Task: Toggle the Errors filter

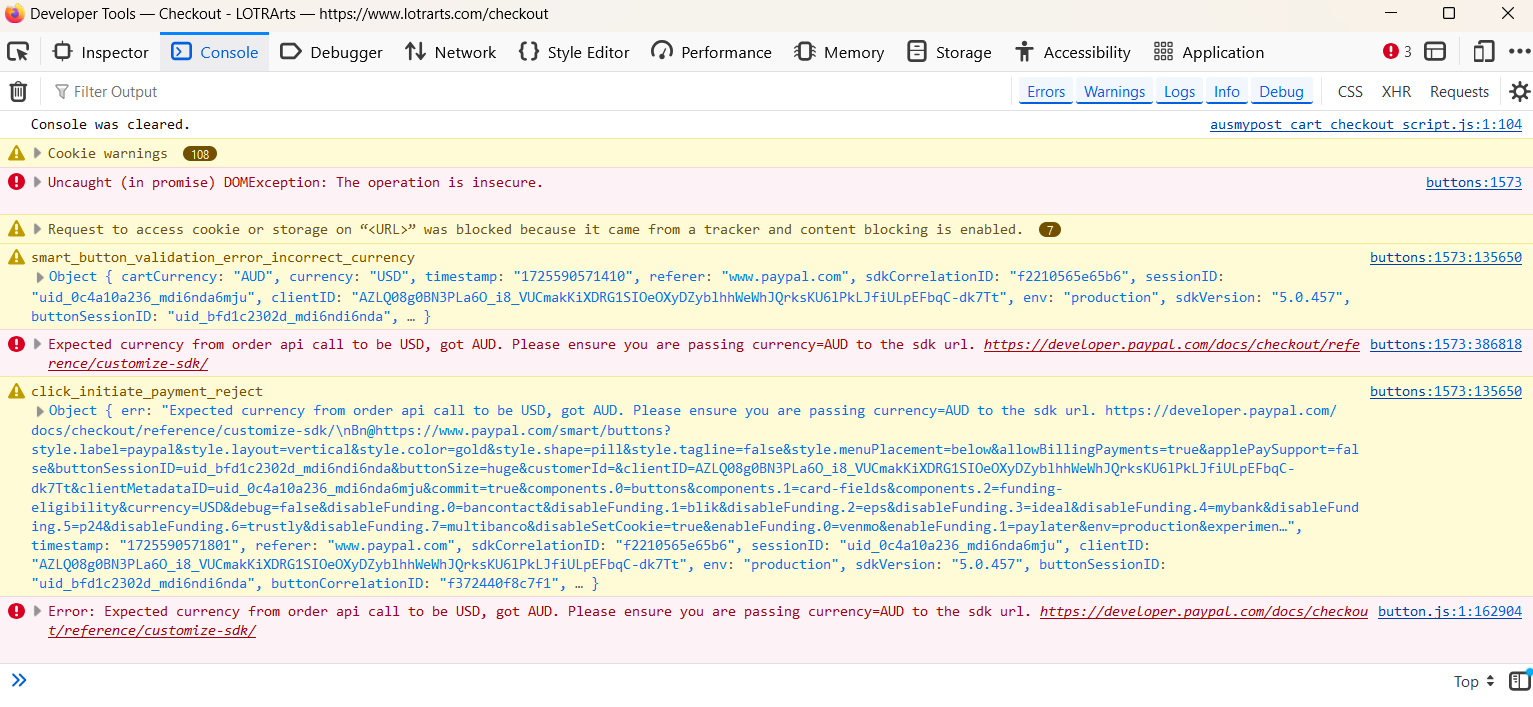Action: [x=1046, y=92]
